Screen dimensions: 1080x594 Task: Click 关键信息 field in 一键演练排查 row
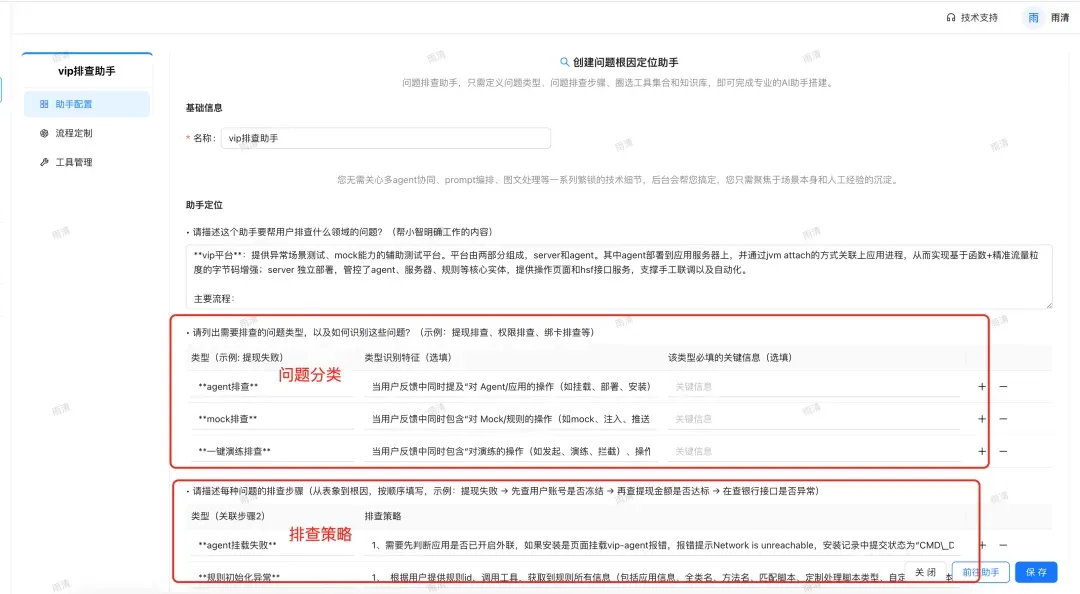[814, 451]
